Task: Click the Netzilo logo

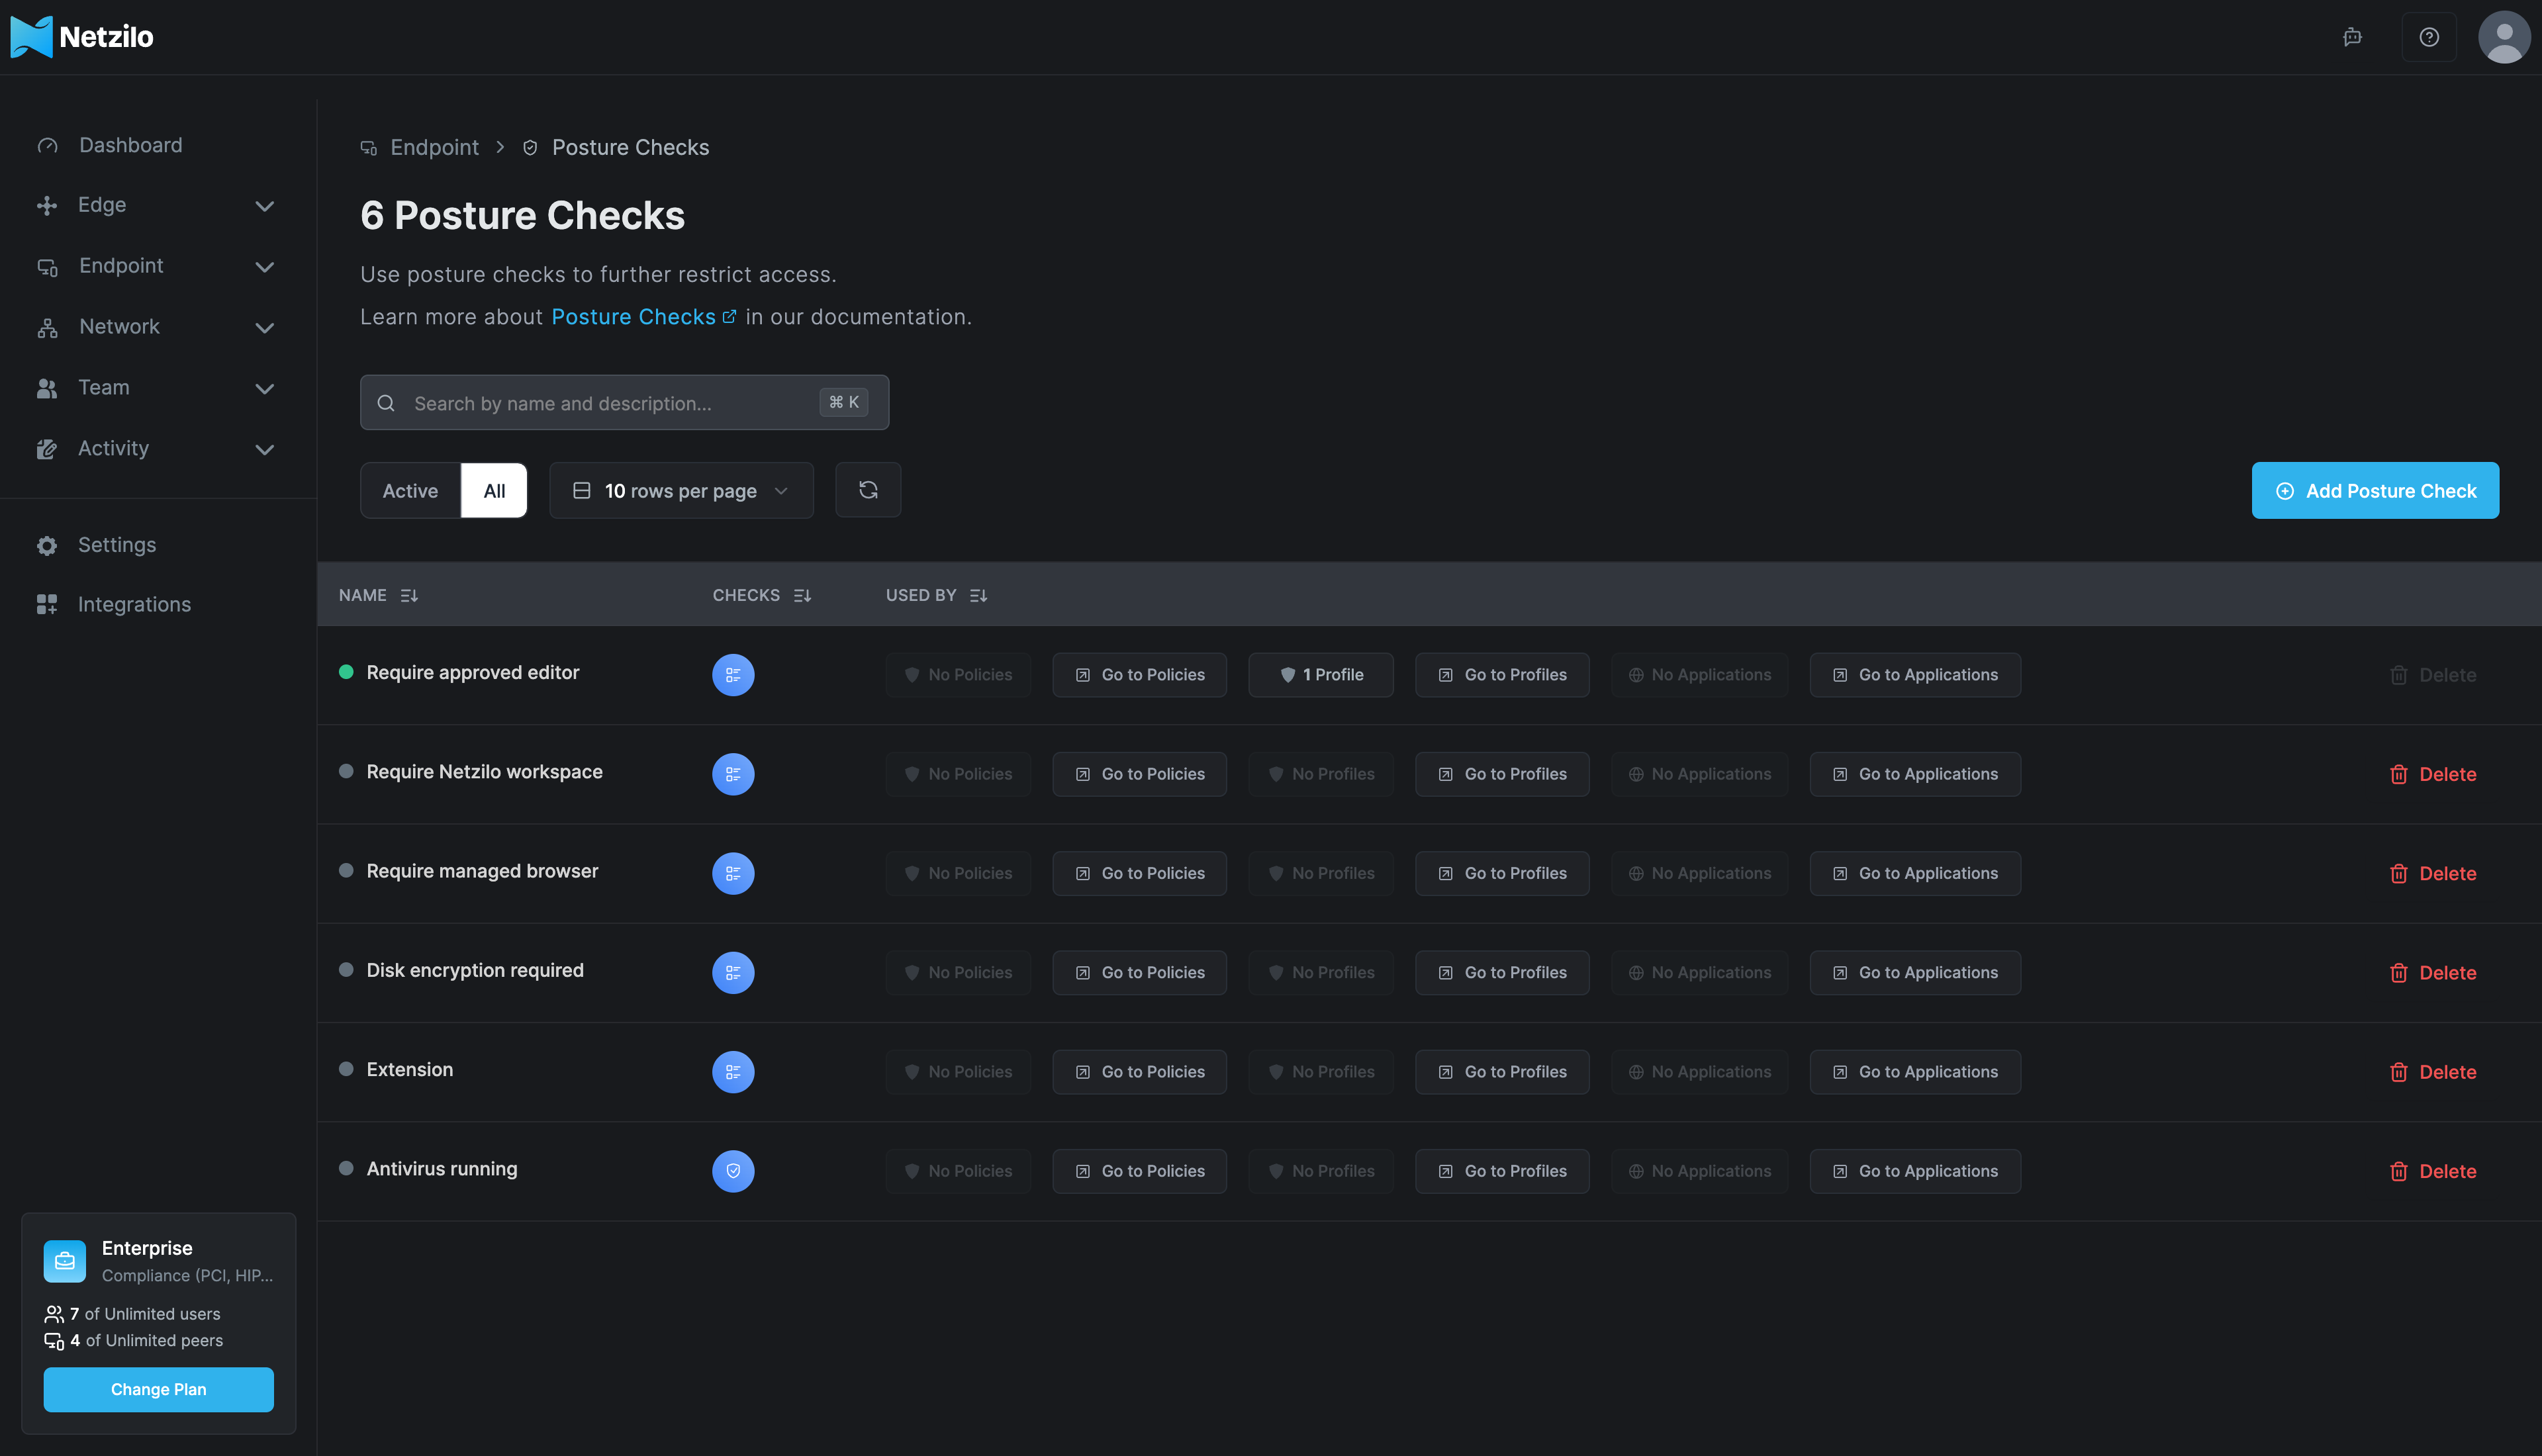Action: point(82,37)
